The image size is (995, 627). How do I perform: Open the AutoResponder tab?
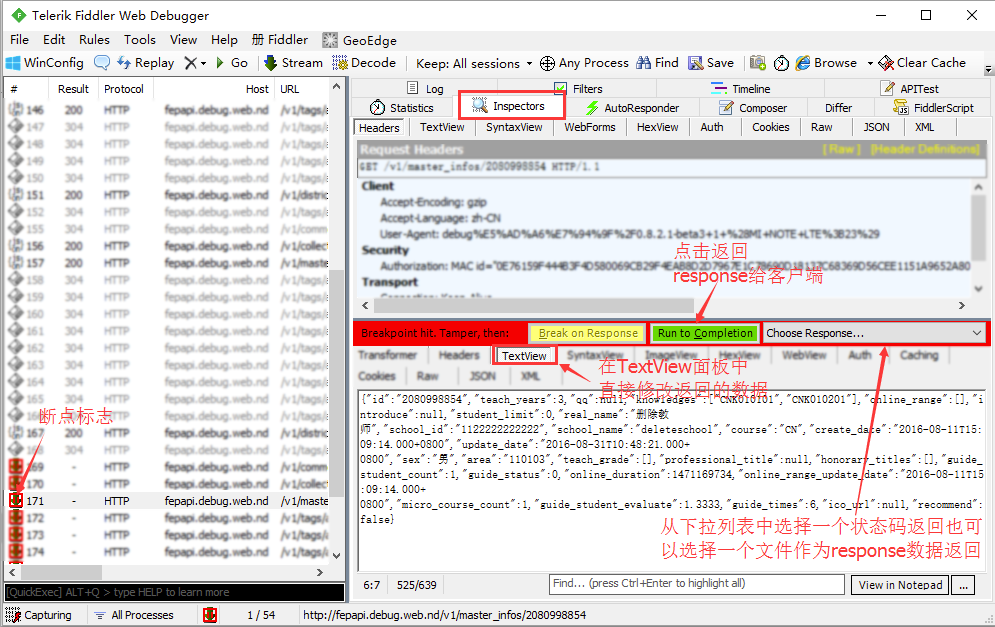(x=632, y=108)
